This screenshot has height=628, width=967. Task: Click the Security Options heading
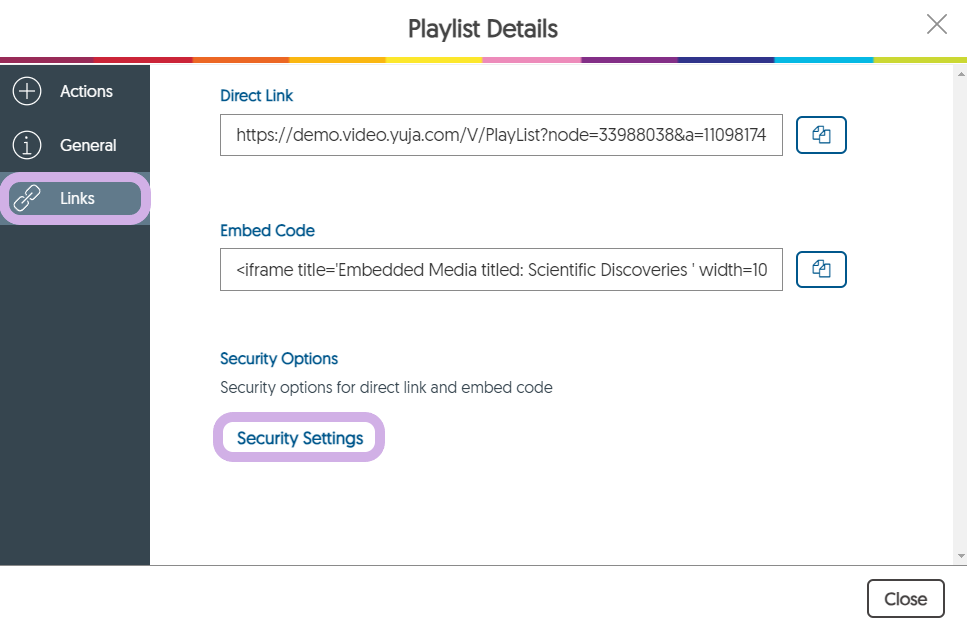click(279, 358)
